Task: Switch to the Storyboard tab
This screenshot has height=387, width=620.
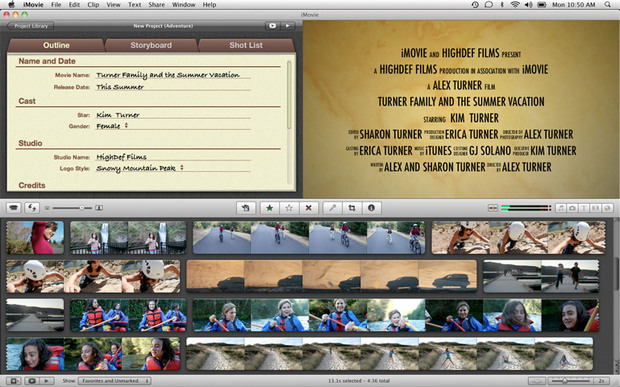Action: 151,45
